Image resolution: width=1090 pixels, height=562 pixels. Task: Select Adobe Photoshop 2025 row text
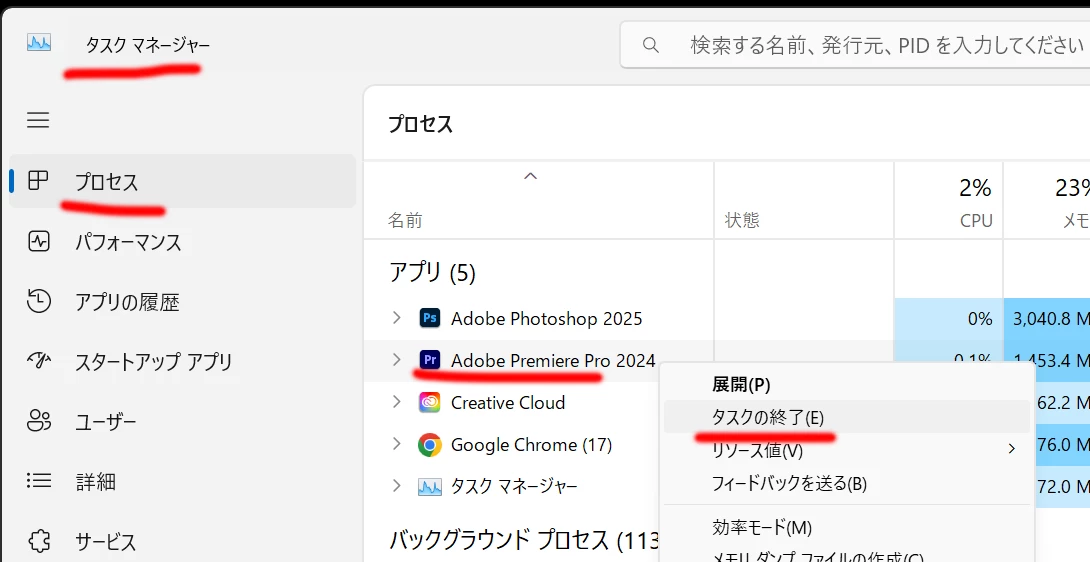tap(546, 319)
